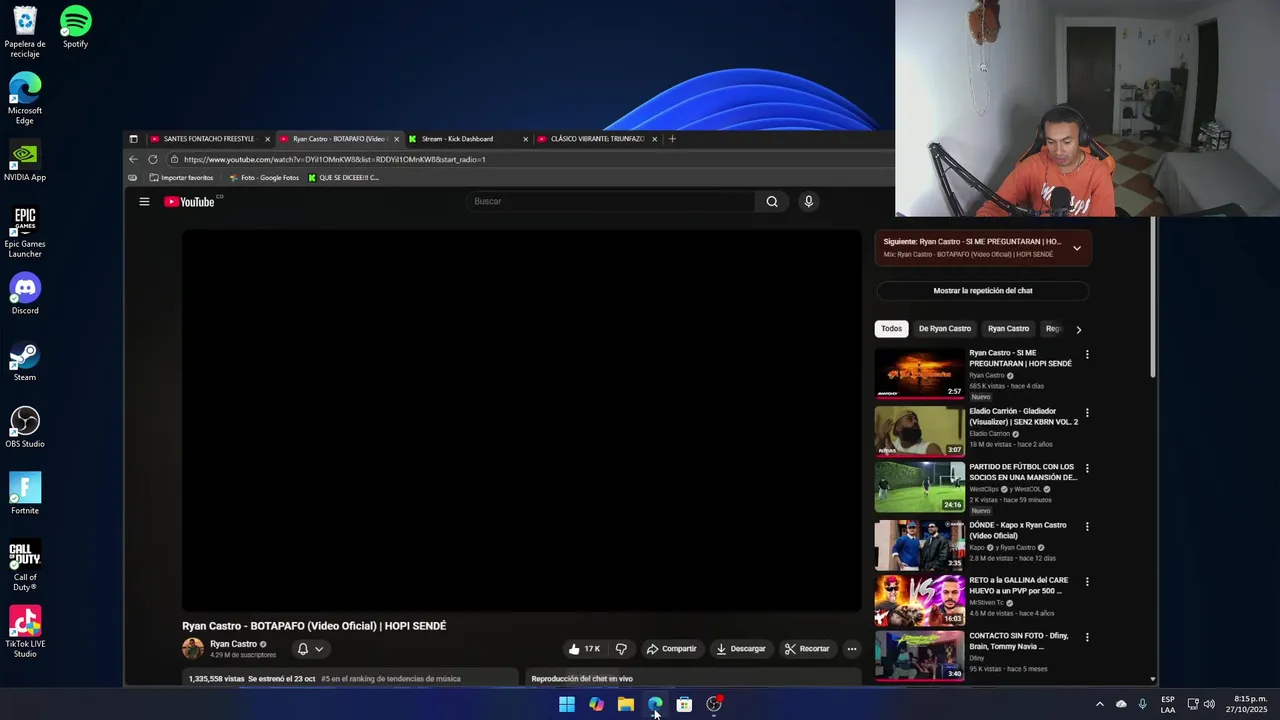Viewport: 1280px width, 720px height.
Task: Open options menu for Eladio Carrión Gladiador
Action: pos(1087,413)
